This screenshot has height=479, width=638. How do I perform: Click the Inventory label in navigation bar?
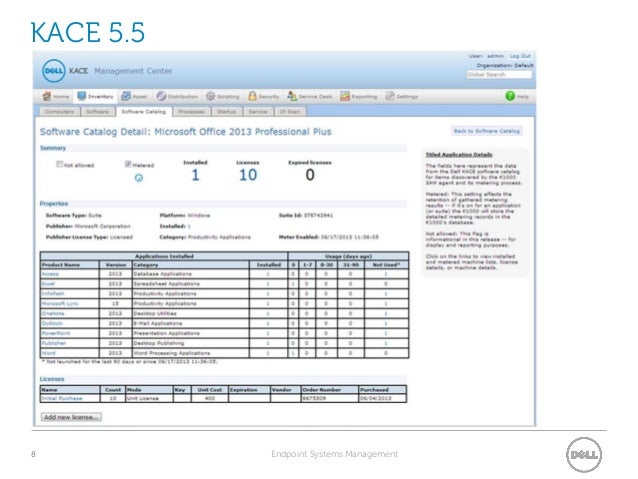tap(101, 97)
